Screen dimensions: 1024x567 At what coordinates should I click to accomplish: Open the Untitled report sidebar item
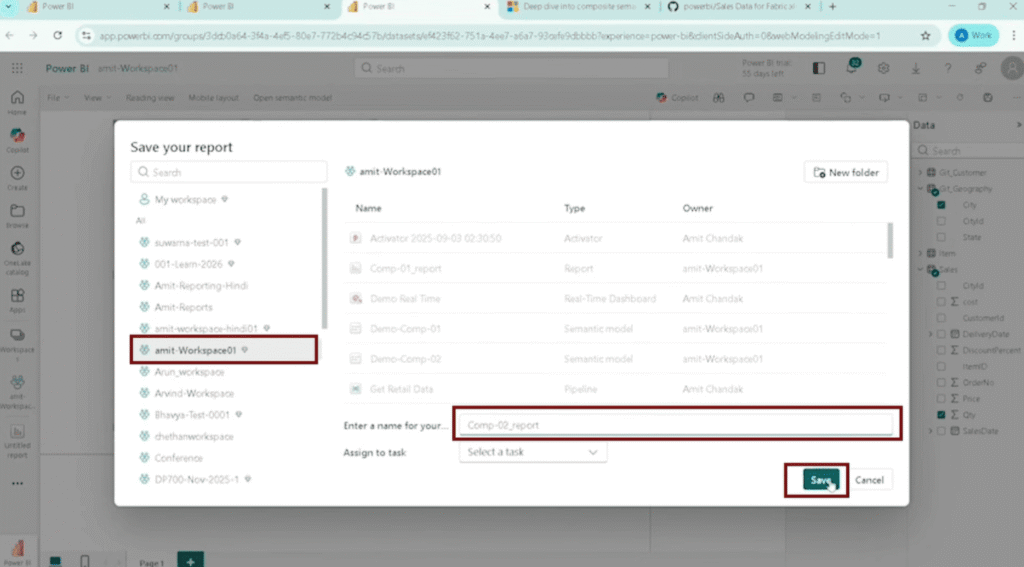coord(17,432)
